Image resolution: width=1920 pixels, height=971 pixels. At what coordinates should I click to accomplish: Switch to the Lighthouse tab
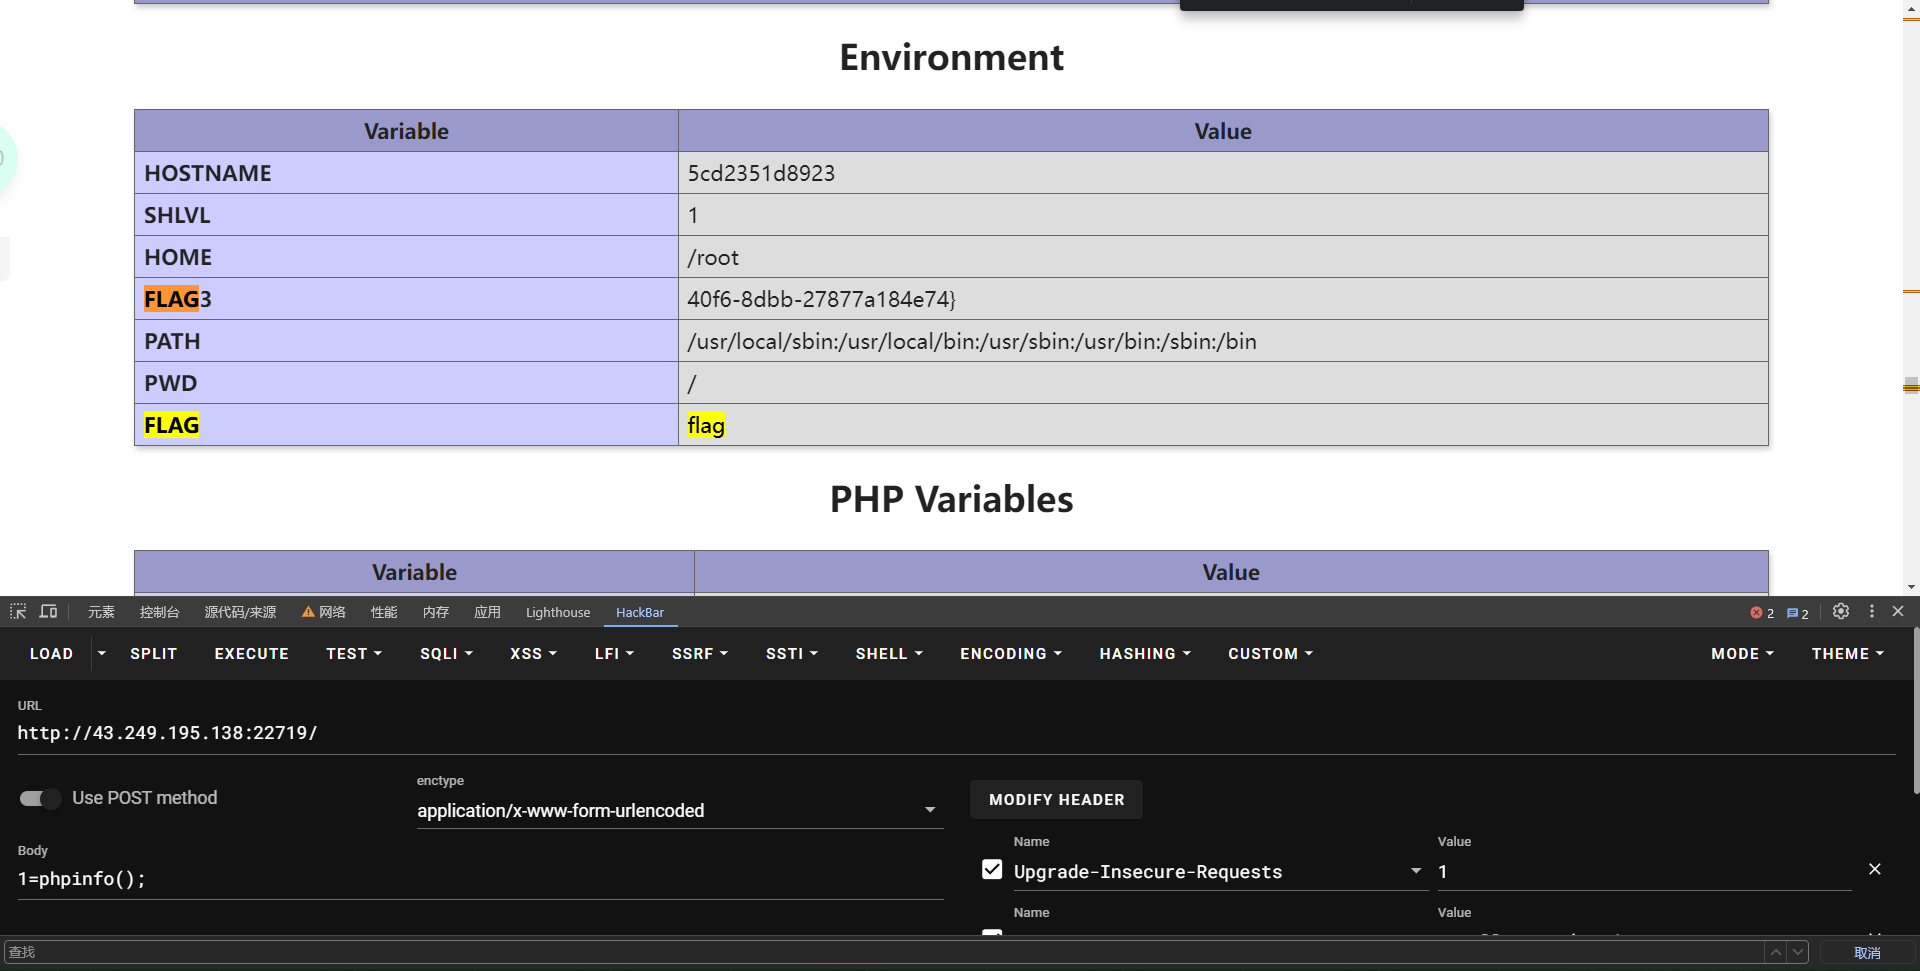point(558,612)
